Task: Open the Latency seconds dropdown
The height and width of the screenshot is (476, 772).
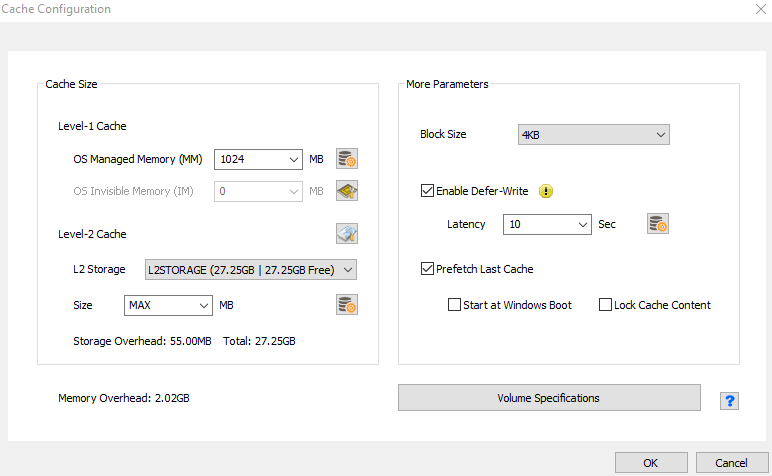Action: point(583,224)
